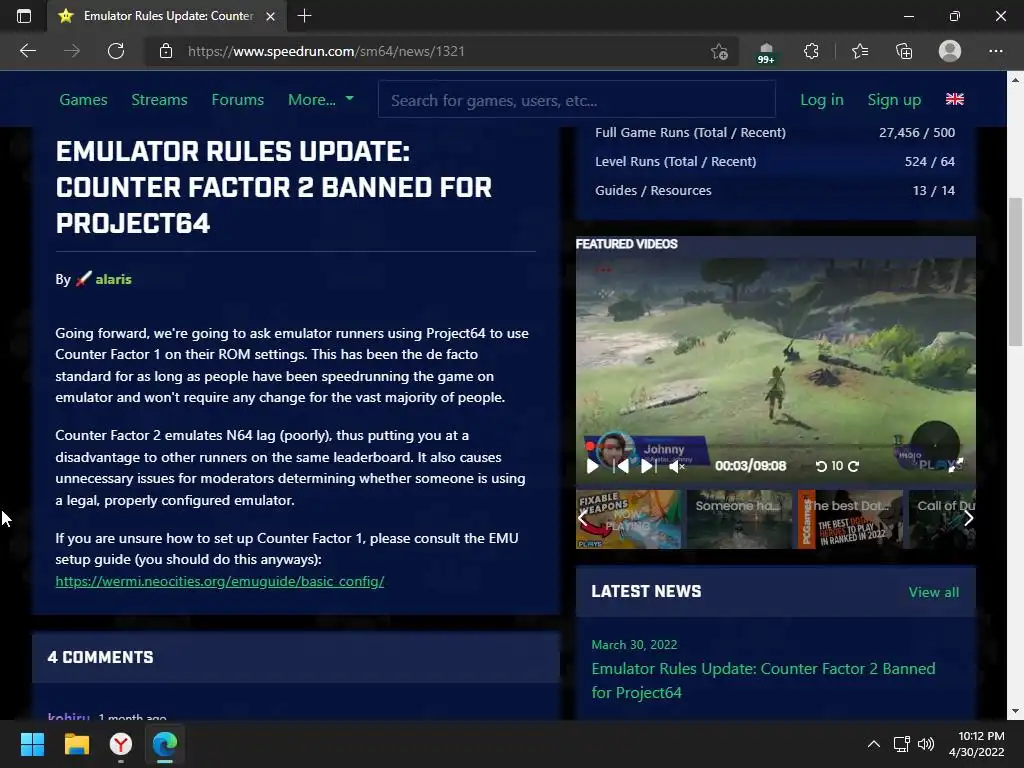This screenshot has height=768, width=1024.
Task: Open the Emulator Rules Update news link
Action: (763, 680)
